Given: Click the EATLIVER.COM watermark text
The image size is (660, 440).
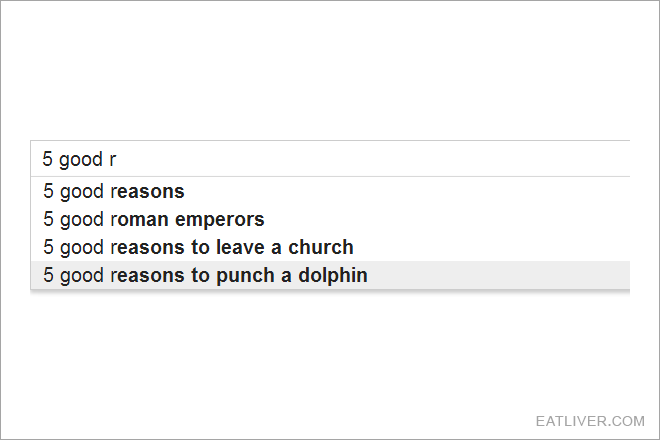Looking at the screenshot, I should [x=590, y=421].
